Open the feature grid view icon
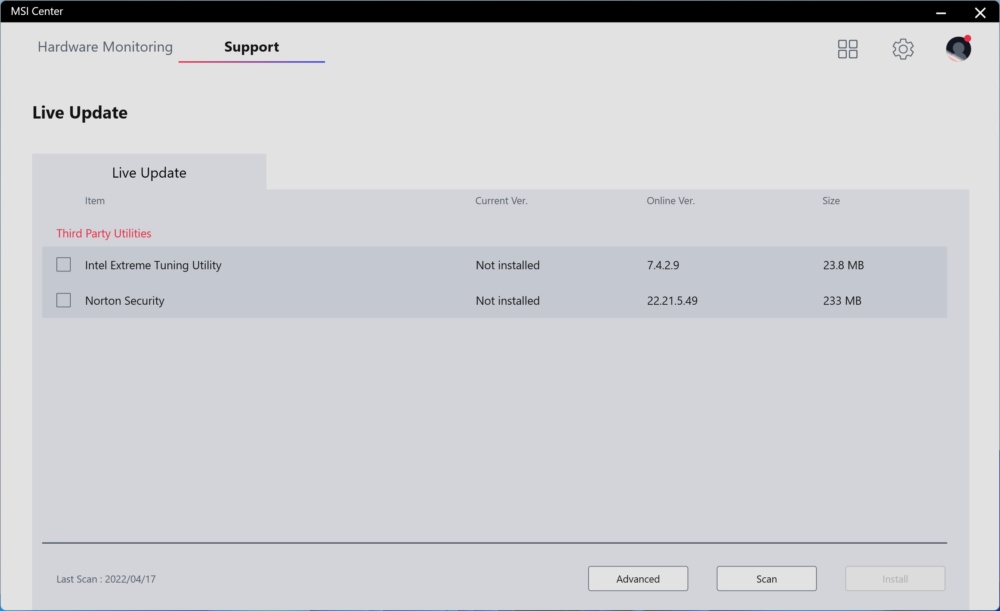The height and width of the screenshot is (611, 1000). 848,49
